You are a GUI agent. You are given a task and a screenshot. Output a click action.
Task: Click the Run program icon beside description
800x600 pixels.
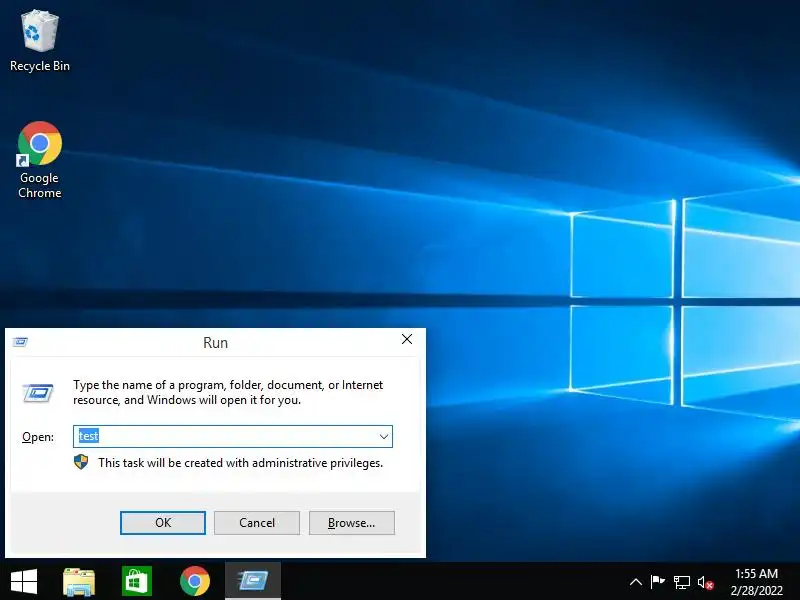(x=38, y=393)
